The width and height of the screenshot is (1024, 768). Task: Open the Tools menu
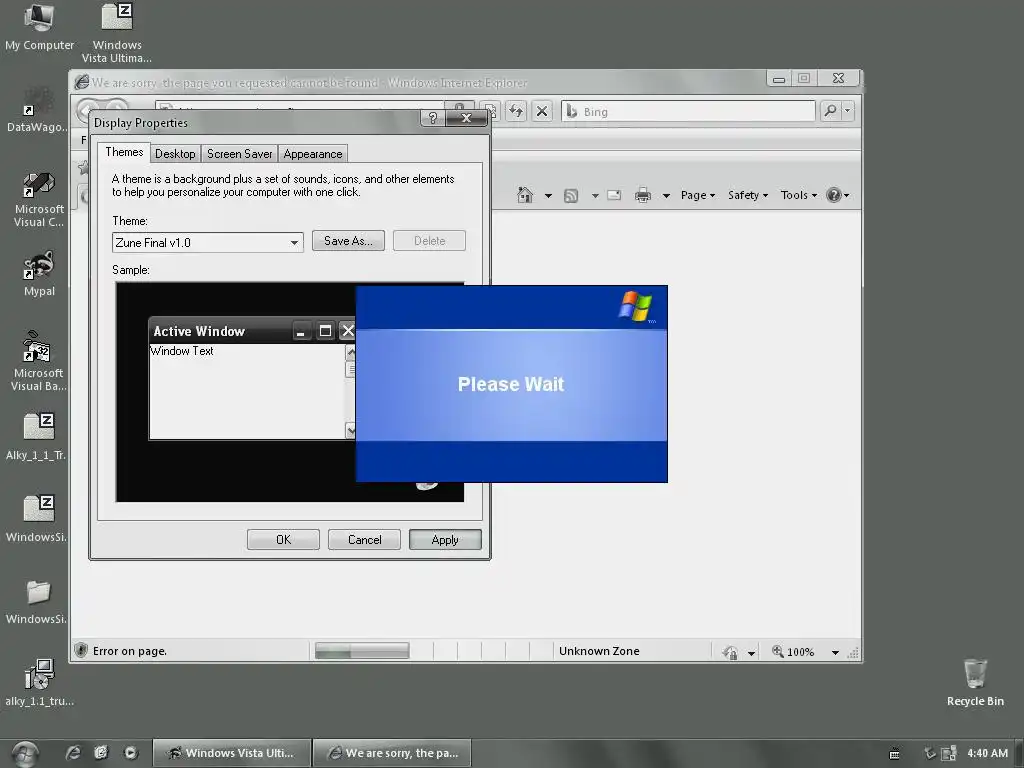[x=798, y=195]
